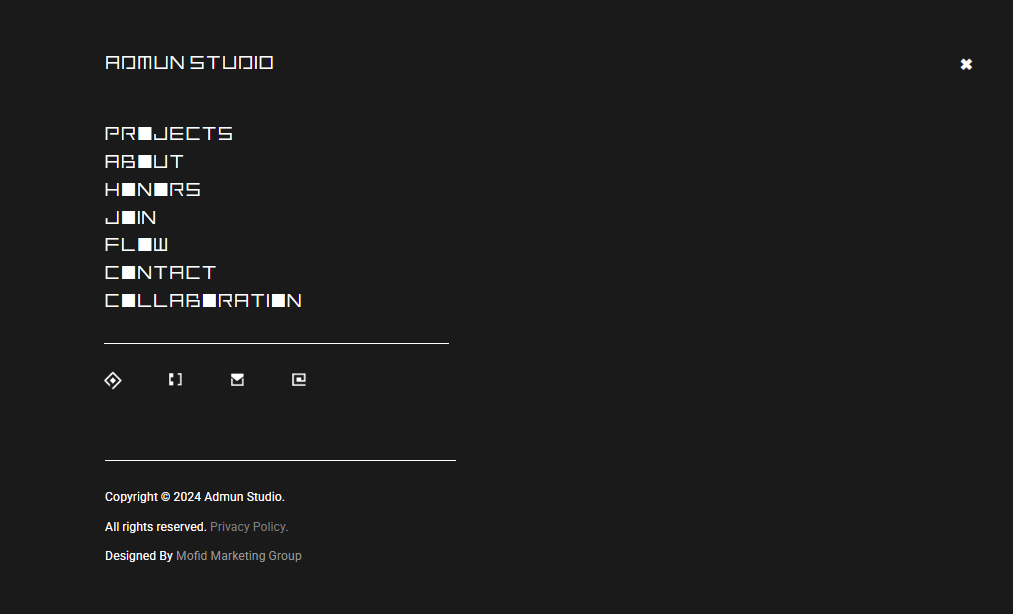Click the "Designed By" label
1013x614 pixels.
point(139,556)
